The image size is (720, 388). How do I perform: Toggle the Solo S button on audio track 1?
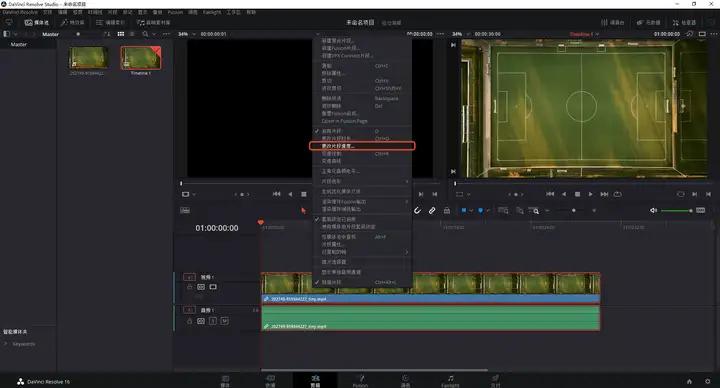pos(213,321)
